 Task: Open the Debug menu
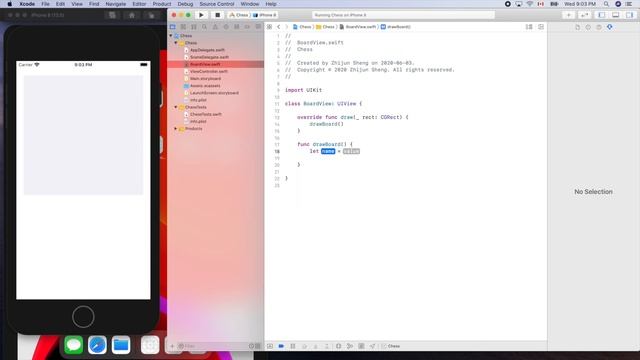pyautogui.click(x=185, y=4)
